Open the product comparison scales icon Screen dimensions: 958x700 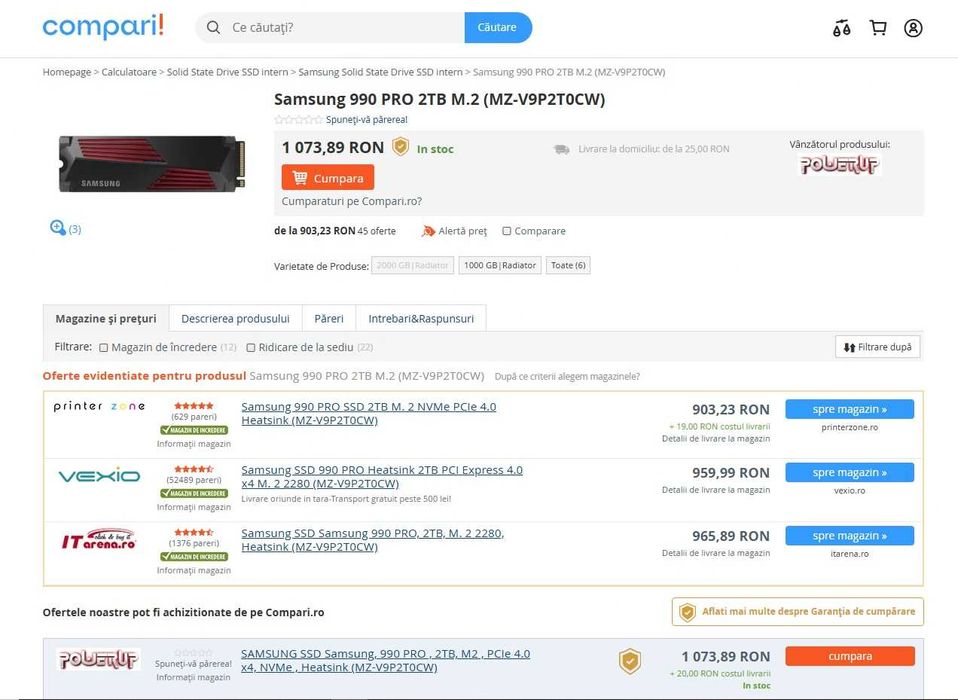(841, 28)
